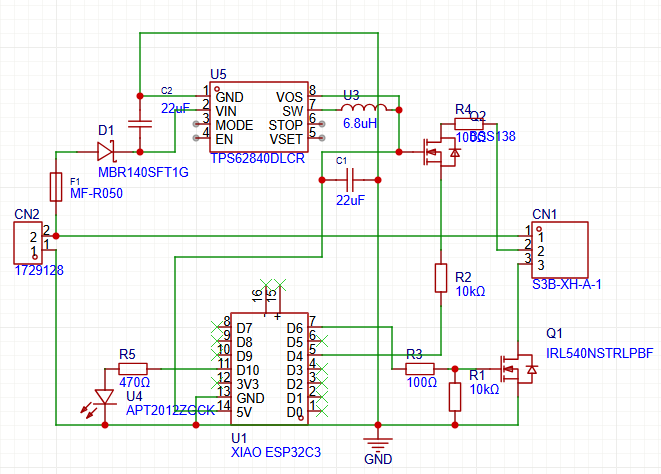Click the 100Ω value of R3

[422, 382]
